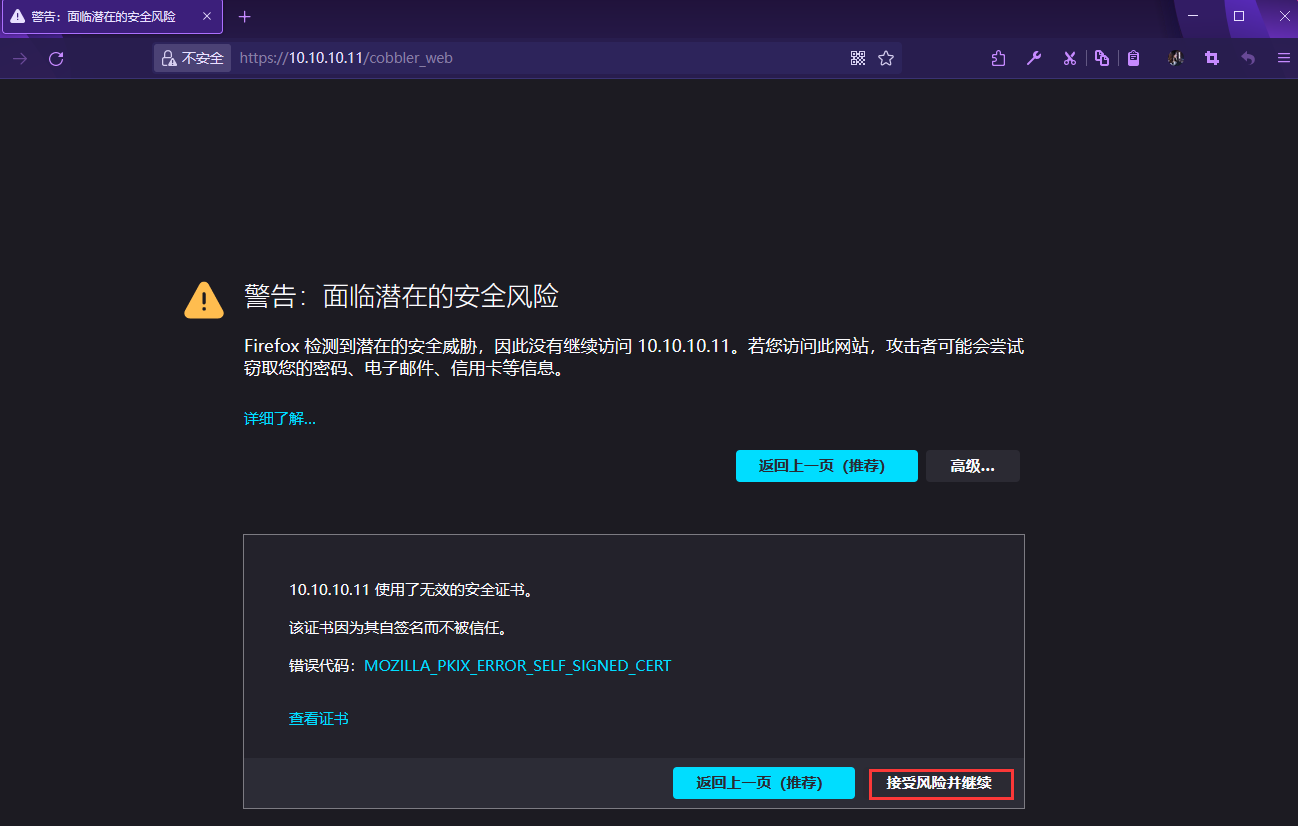Open MOZILLA_PKIX_ERROR_SELF_SIGNED_CERT error code link
1298x826 pixels.
coord(518,665)
